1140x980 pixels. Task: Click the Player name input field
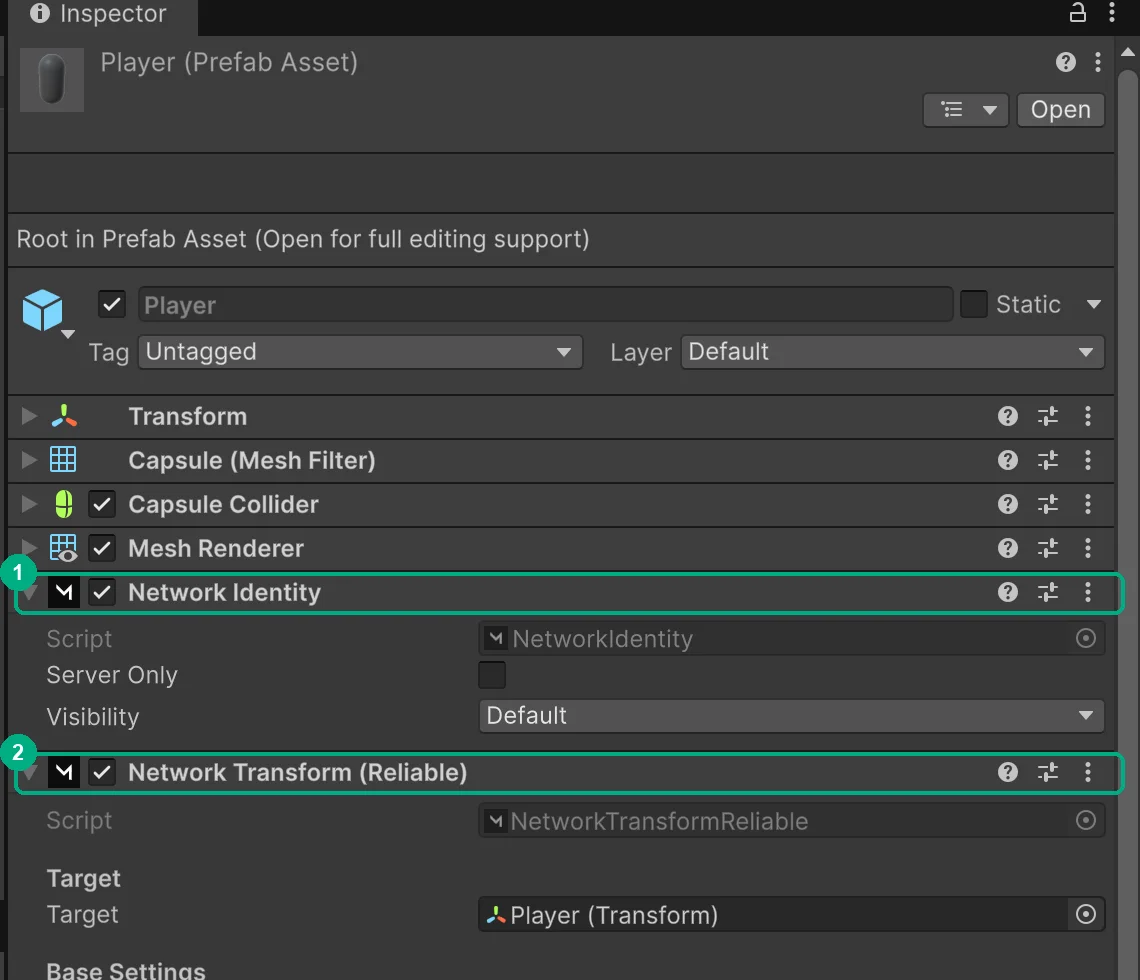click(545, 305)
